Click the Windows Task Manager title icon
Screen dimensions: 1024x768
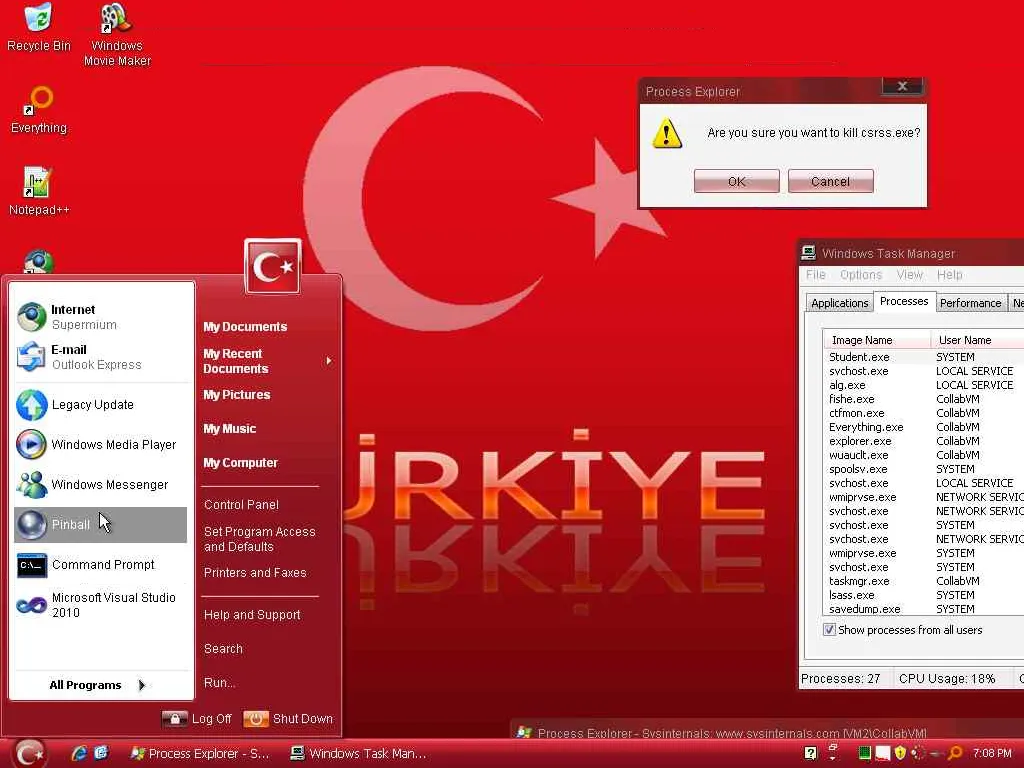coord(808,253)
